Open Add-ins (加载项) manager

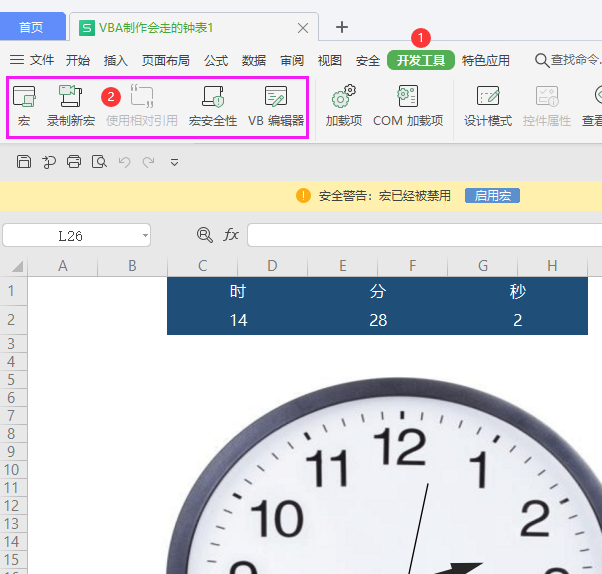coord(344,106)
